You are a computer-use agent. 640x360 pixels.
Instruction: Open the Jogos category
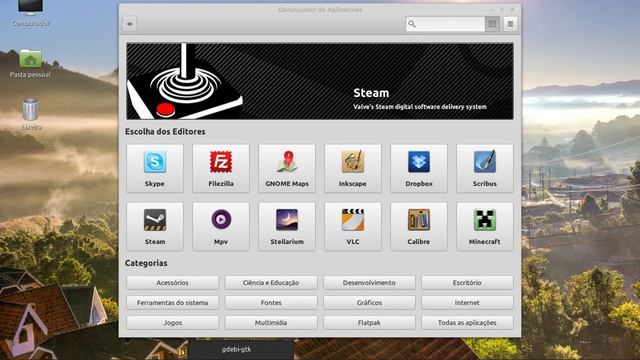172,322
